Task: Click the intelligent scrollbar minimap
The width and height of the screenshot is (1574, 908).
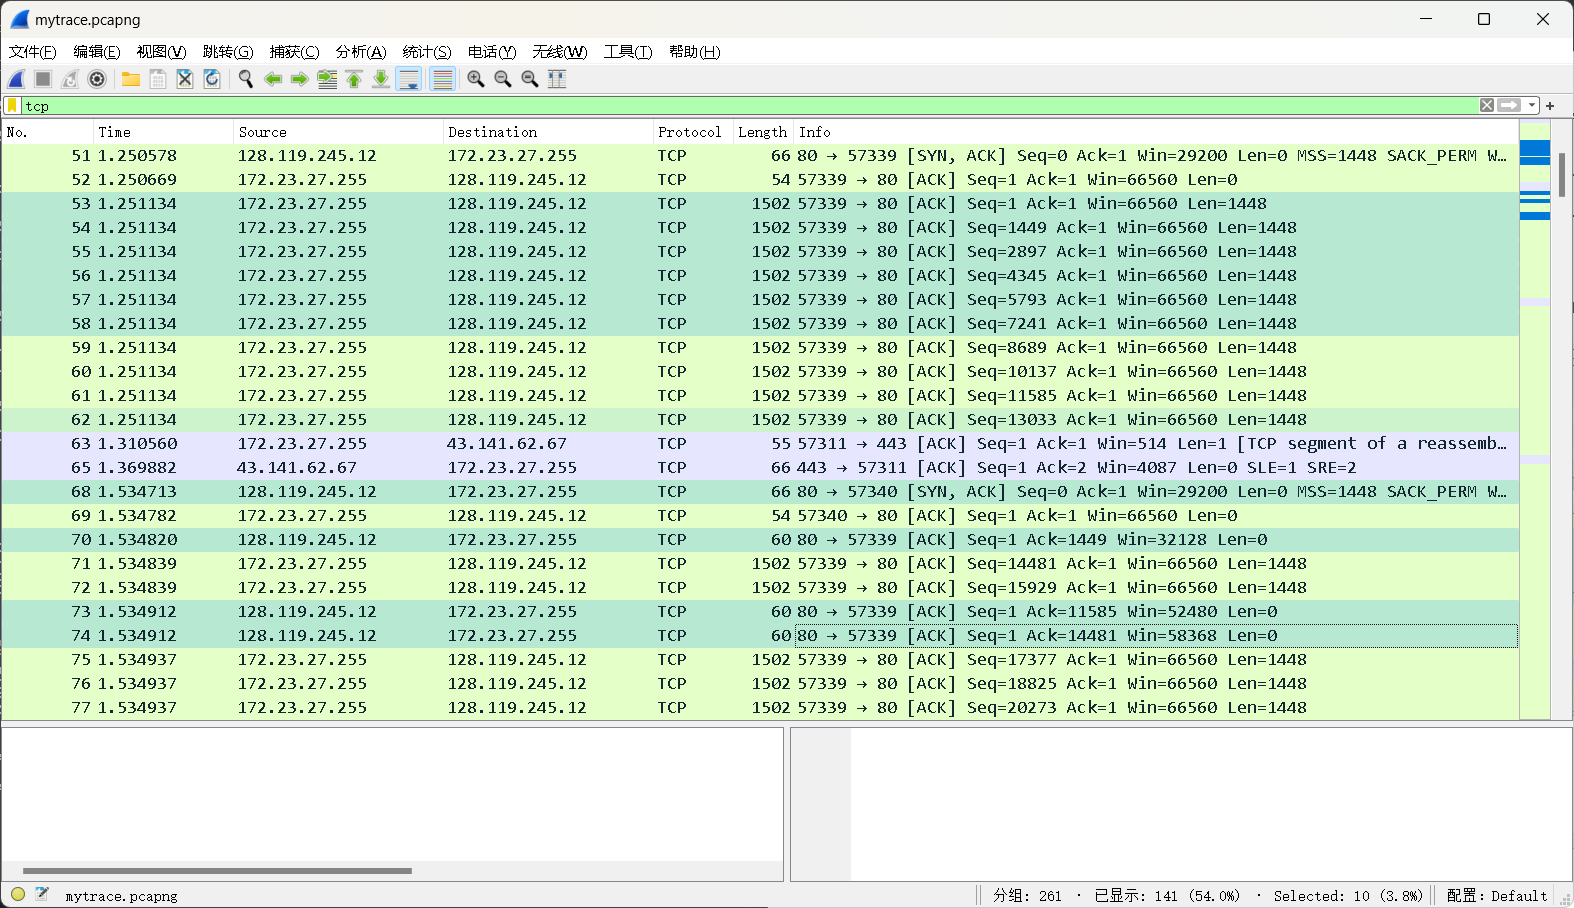Action: (x=1535, y=420)
